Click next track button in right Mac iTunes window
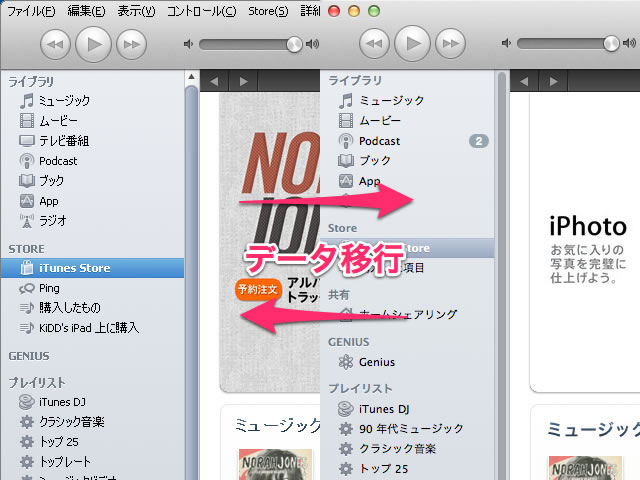Viewport: 640px width, 480px height. pyautogui.click(x=450, y=43)
